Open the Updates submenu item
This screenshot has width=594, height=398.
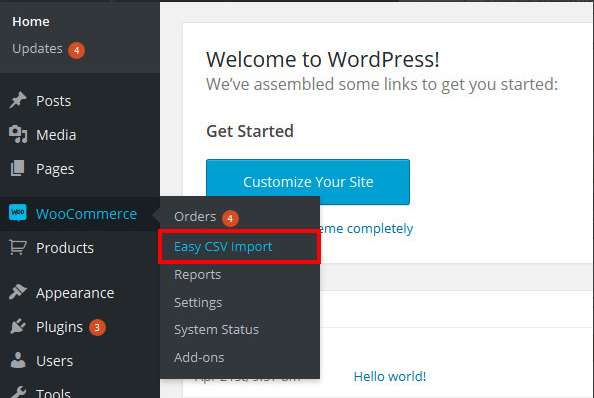point(37,48)
